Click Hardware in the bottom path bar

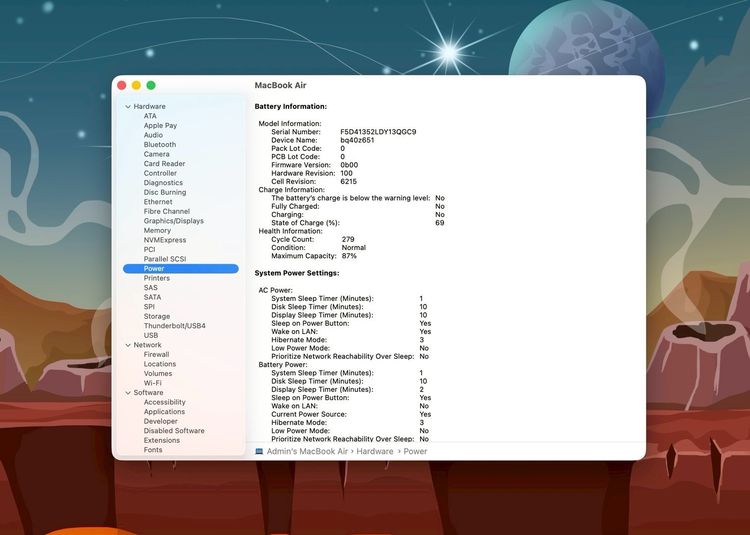(375, 451)
